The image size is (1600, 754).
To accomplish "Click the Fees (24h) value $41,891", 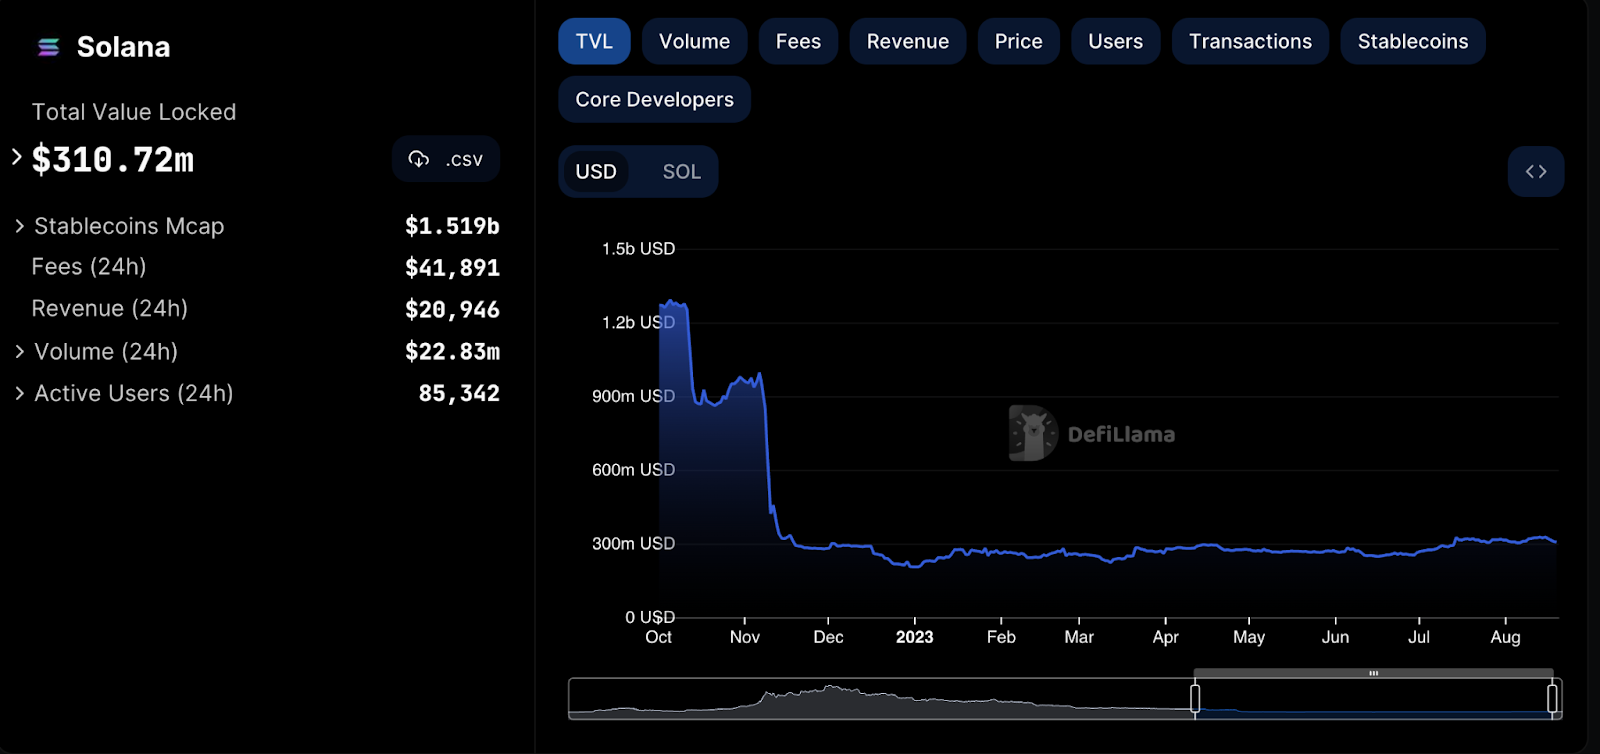I will pos(452,268).
